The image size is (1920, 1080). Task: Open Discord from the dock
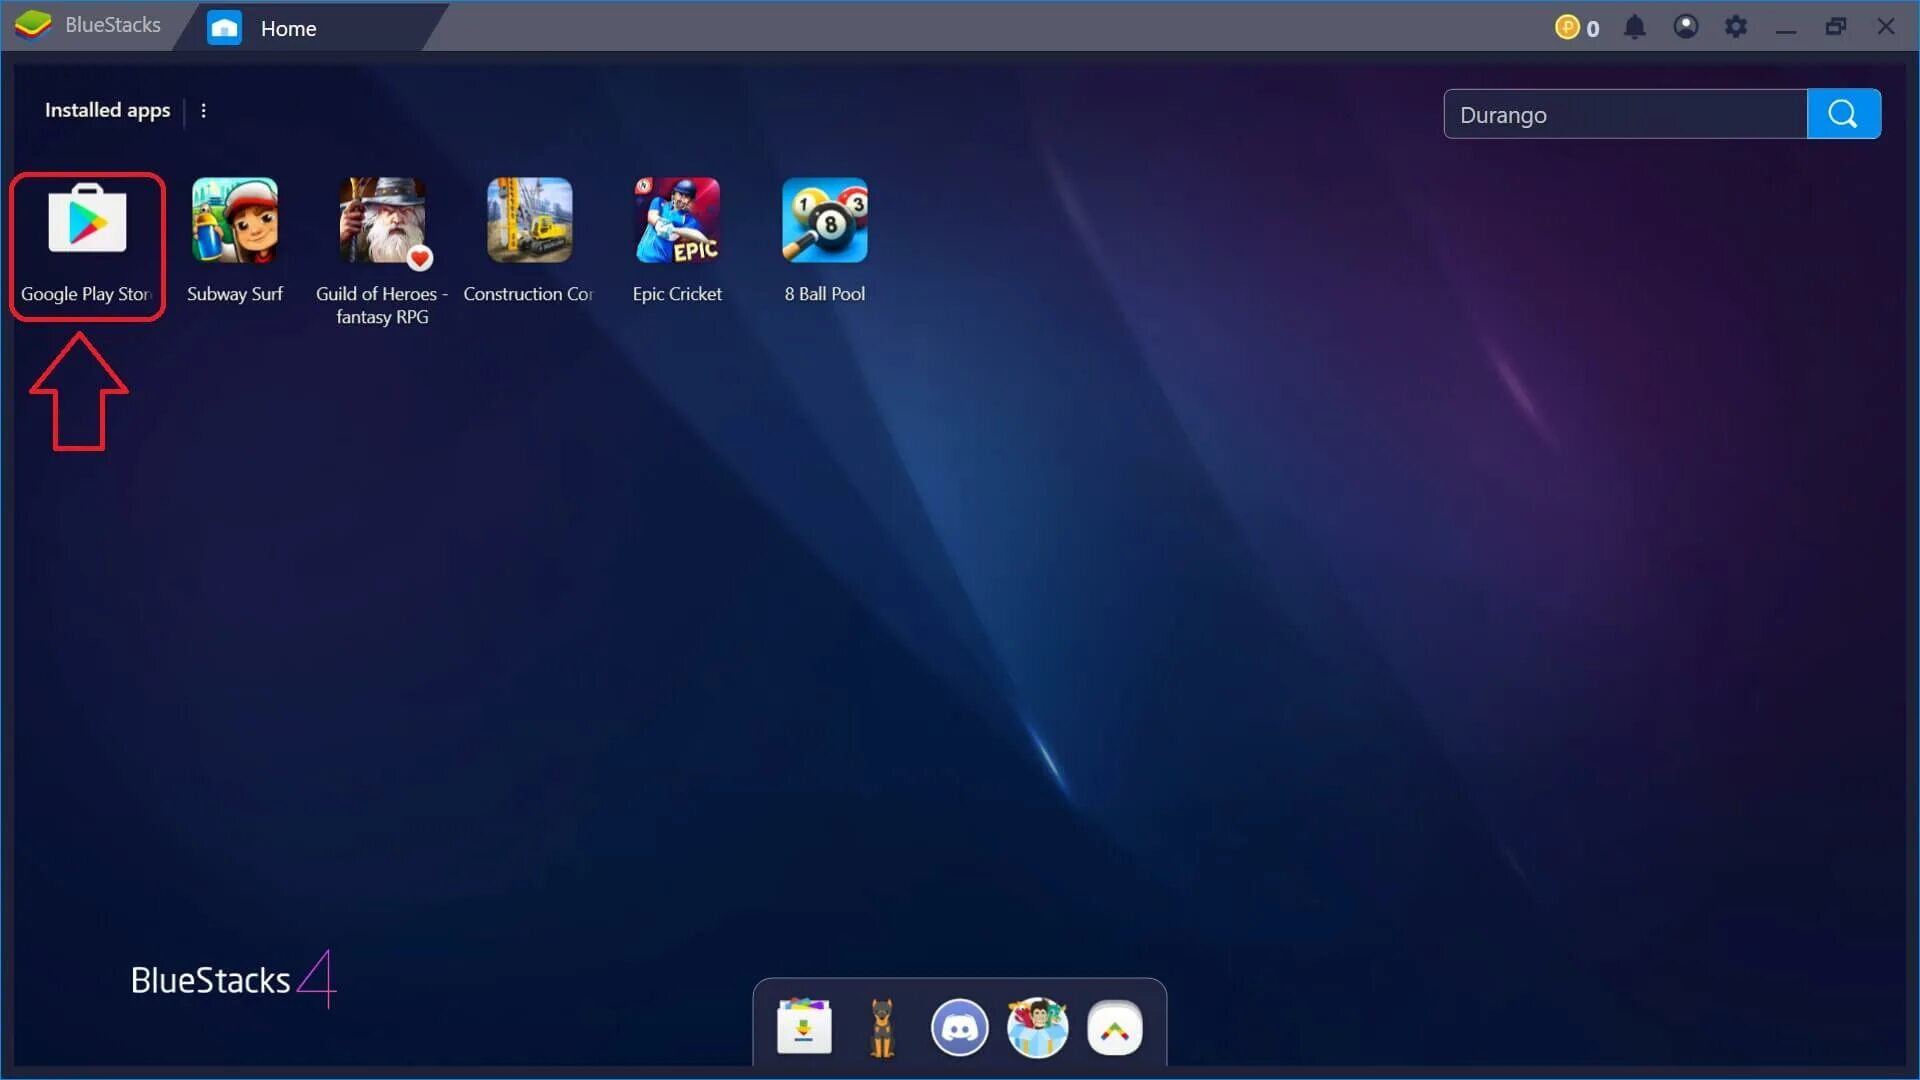(959, 1027)
